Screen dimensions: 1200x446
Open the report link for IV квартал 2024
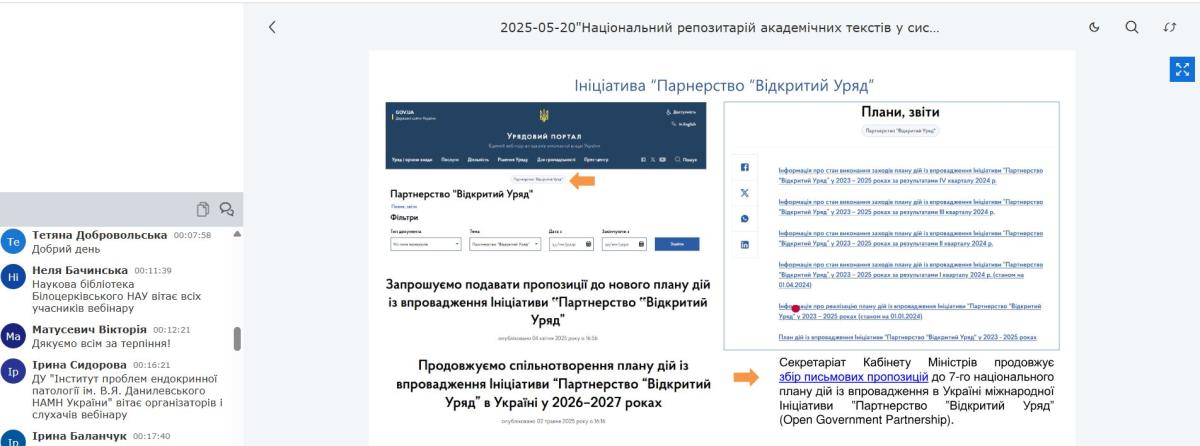[x=910, y=177]
